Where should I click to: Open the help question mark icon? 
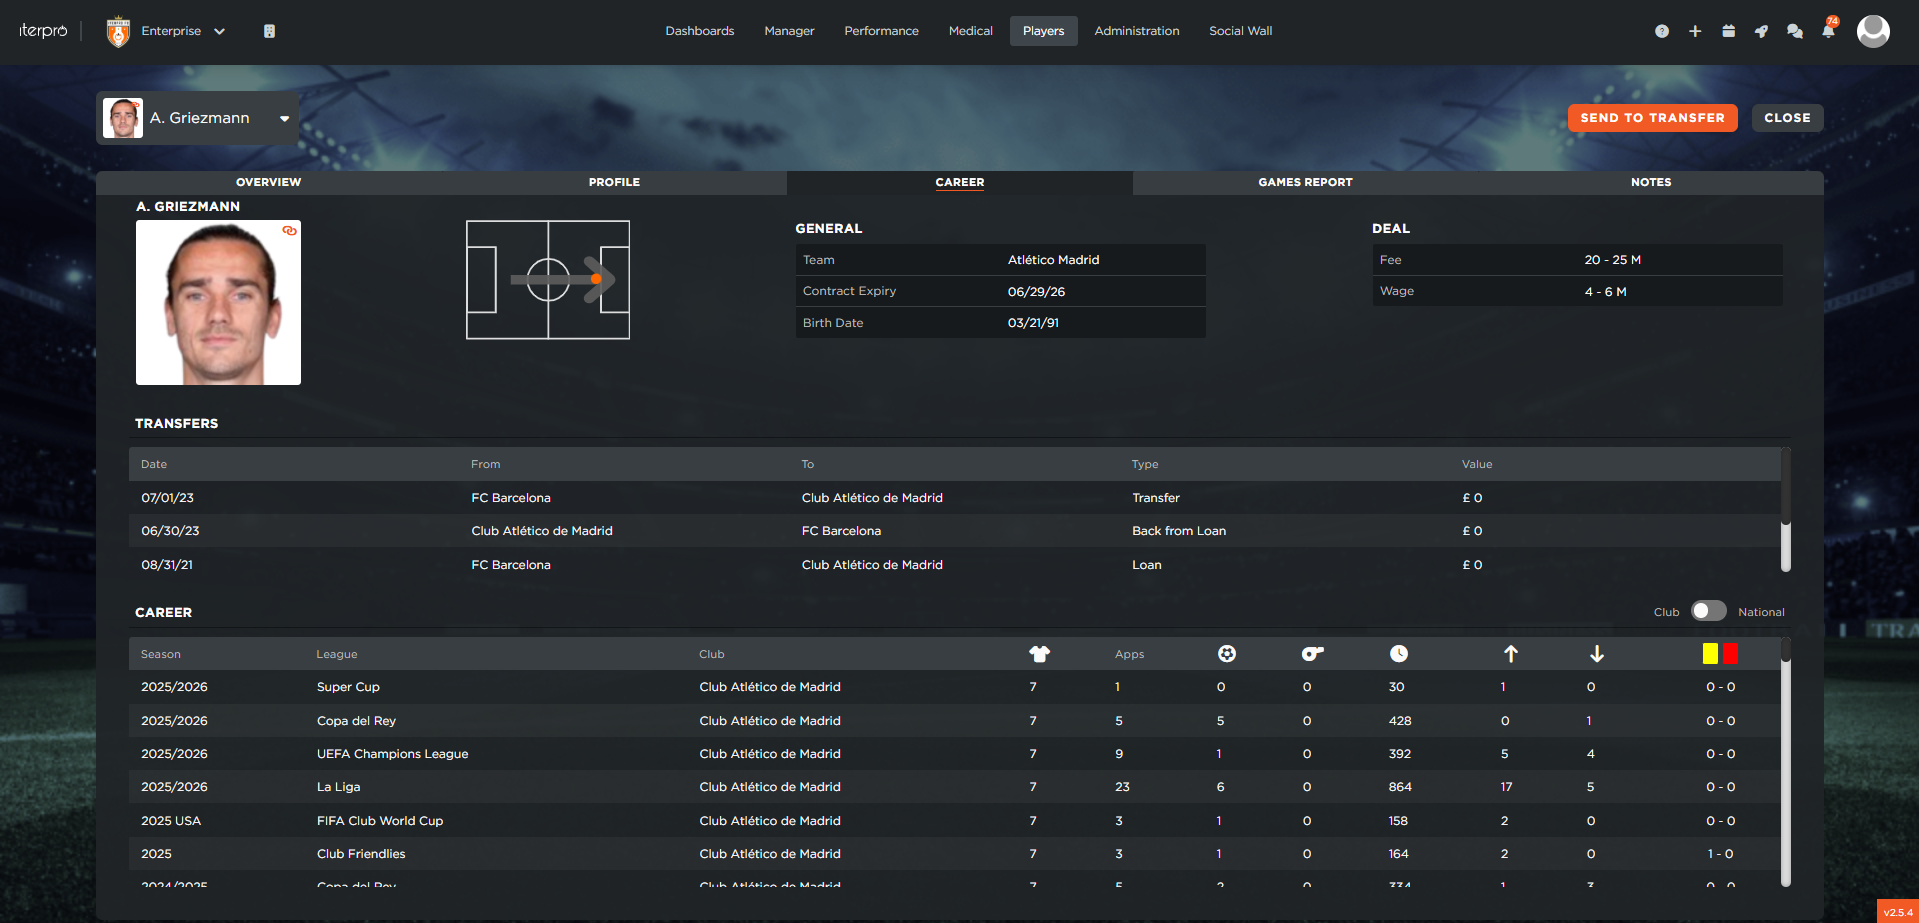point(1661,31)
